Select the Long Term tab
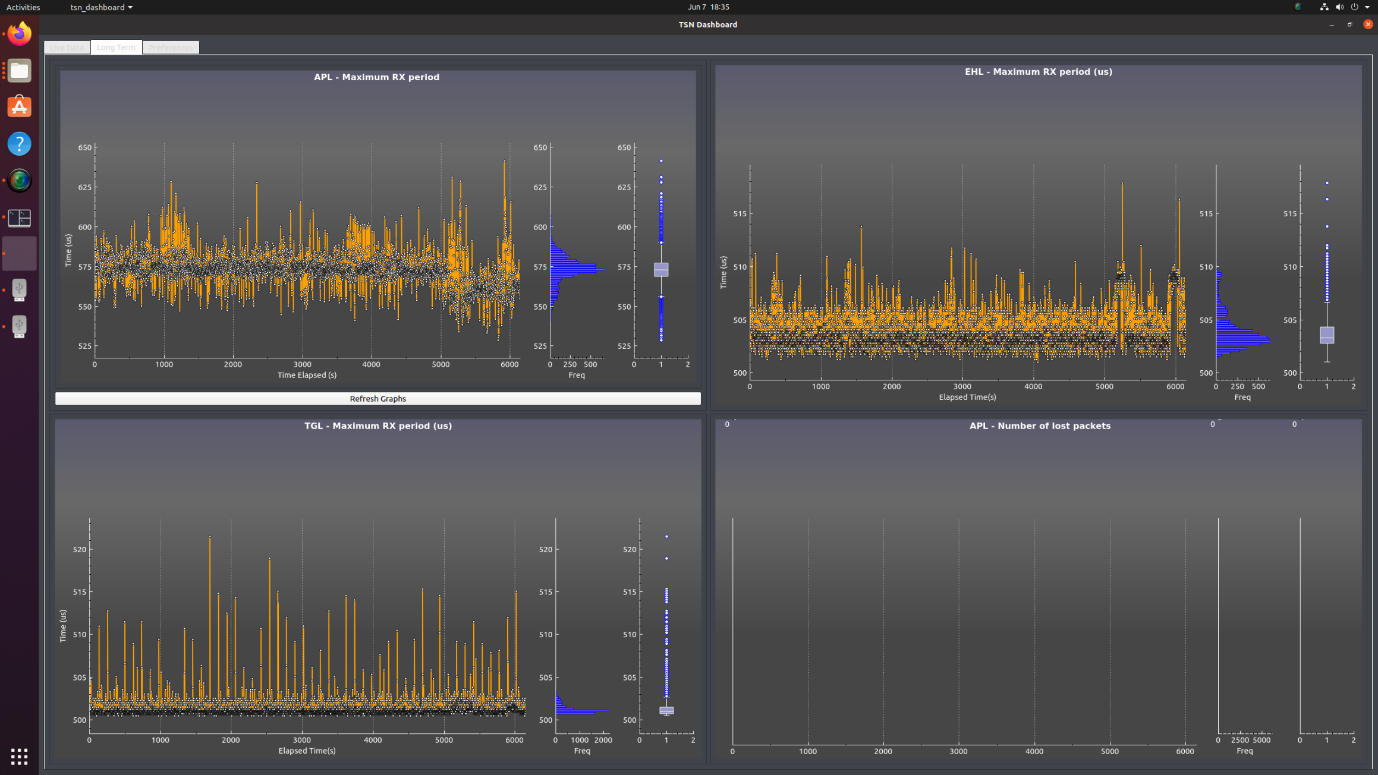Image resolution: width=1378 pixels, height=775 pixels. 116,47
